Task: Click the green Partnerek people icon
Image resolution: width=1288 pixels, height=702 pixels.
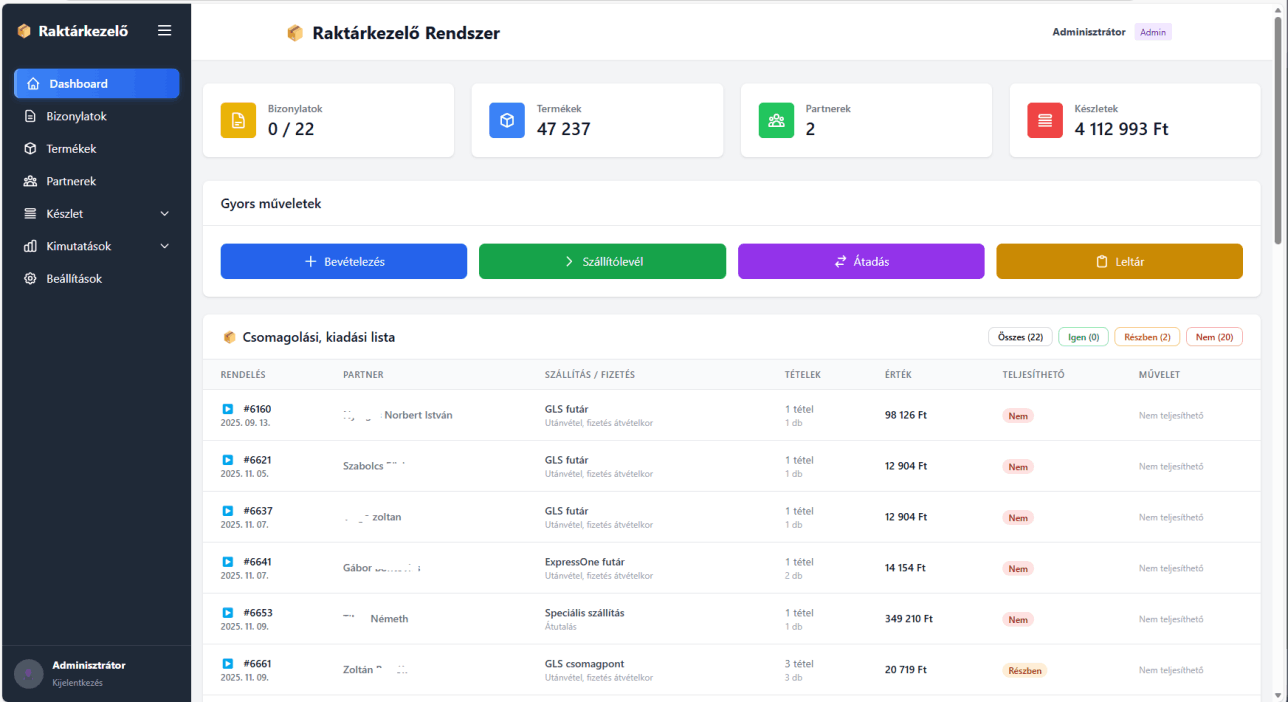Action: (776, 120)
